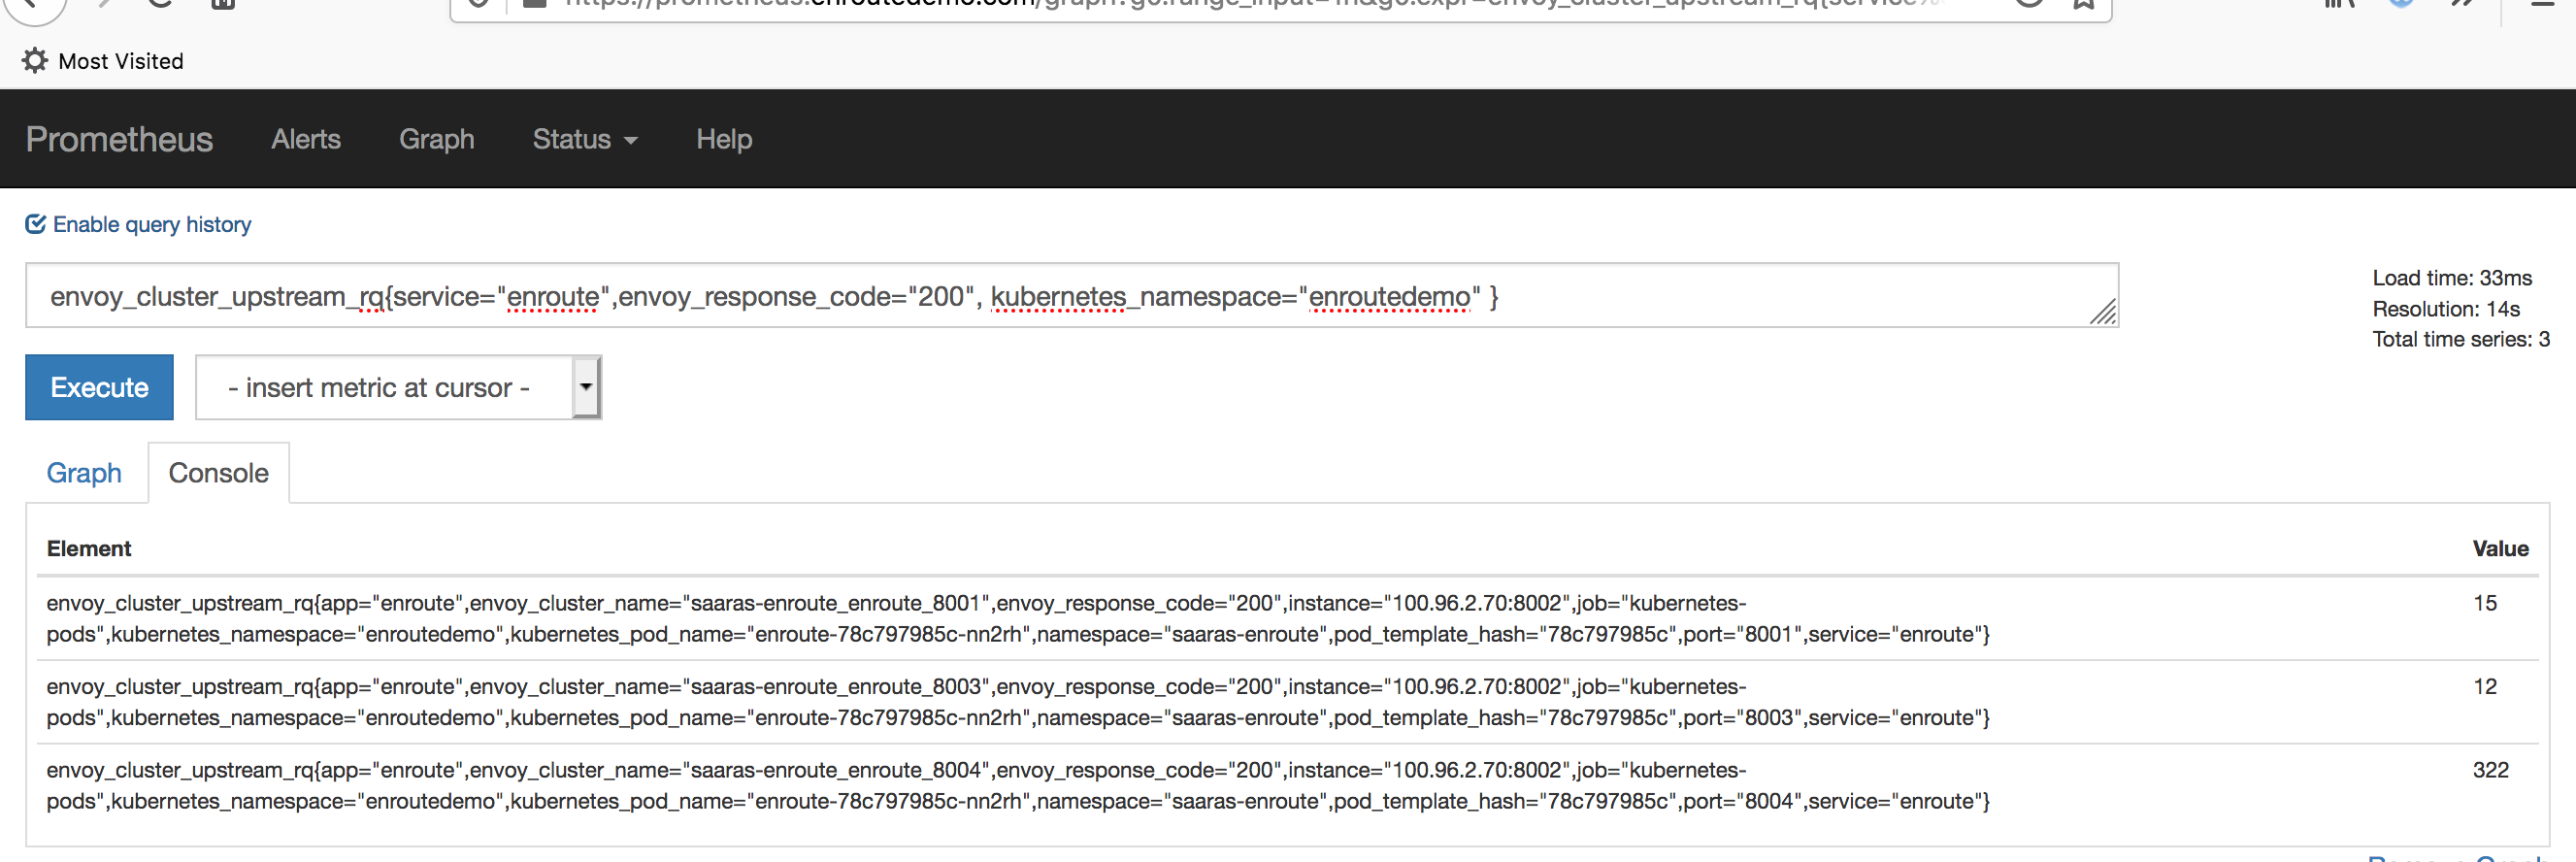Click the Load time: 33ms text

2452,278
